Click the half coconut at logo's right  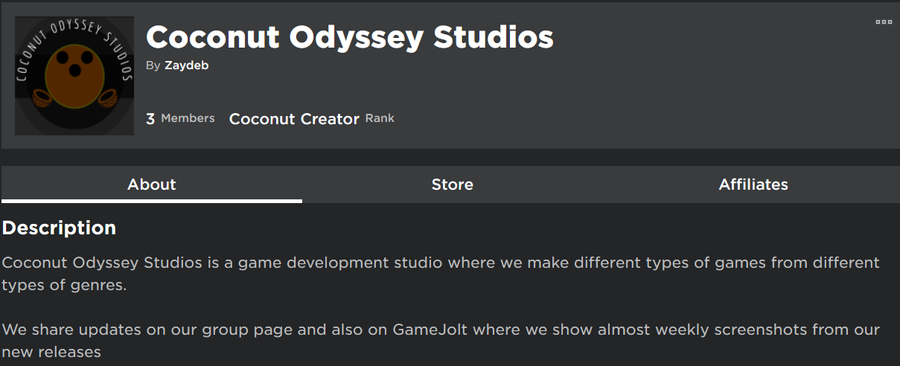click(108, 98)
